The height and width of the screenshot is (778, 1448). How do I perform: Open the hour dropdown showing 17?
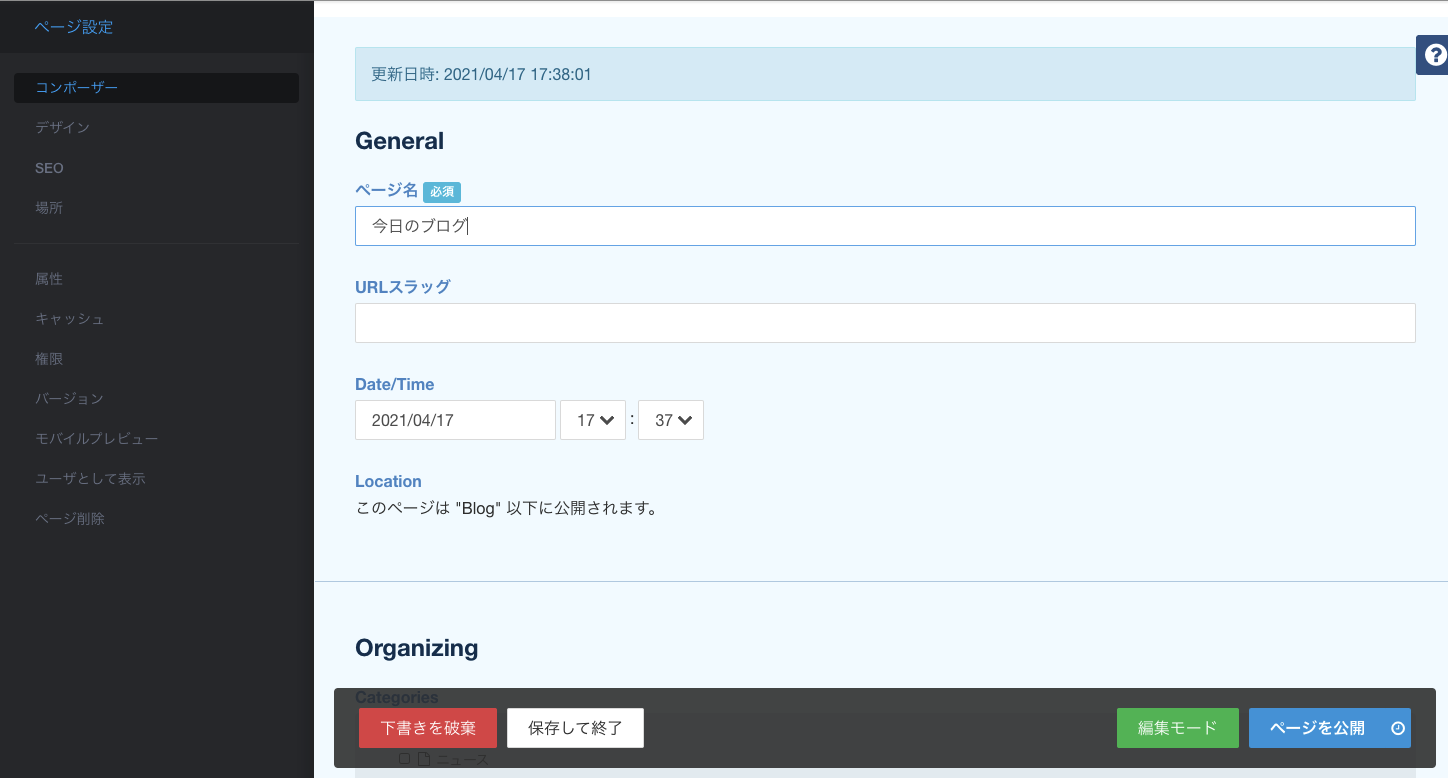point(593,420)
